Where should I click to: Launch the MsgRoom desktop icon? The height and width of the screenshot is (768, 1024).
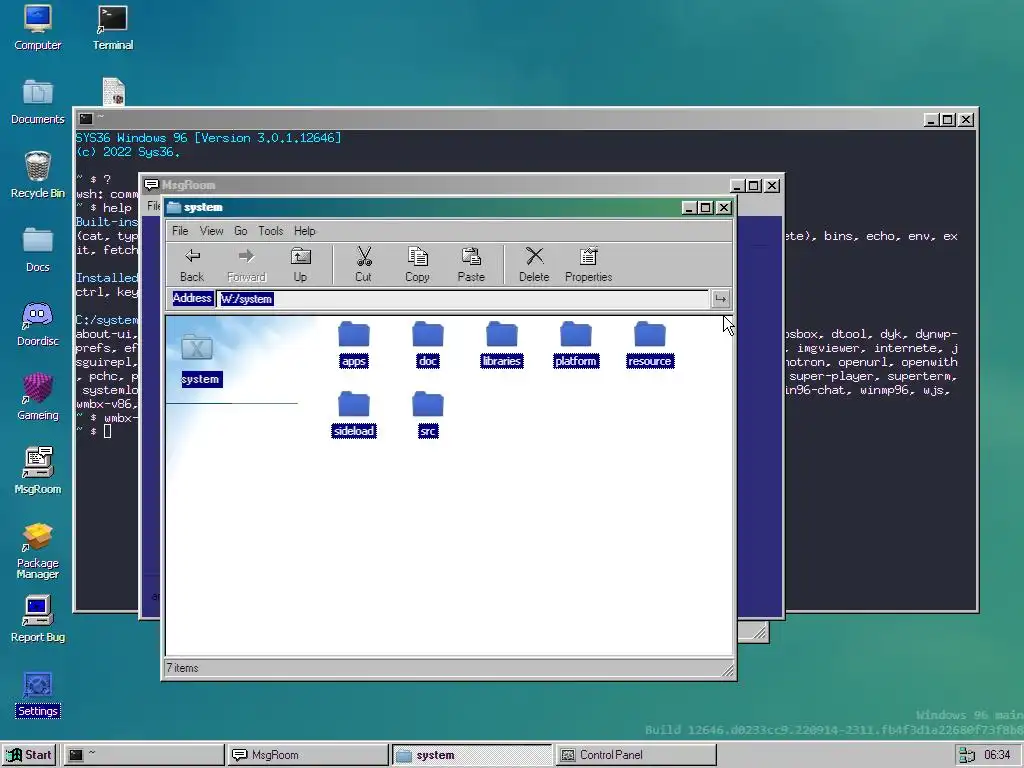point(38,471)
